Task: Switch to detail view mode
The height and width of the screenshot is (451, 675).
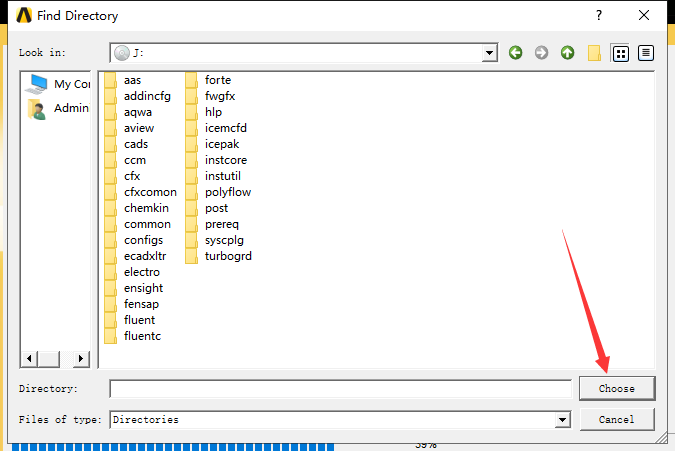Action: click(646, 53)
